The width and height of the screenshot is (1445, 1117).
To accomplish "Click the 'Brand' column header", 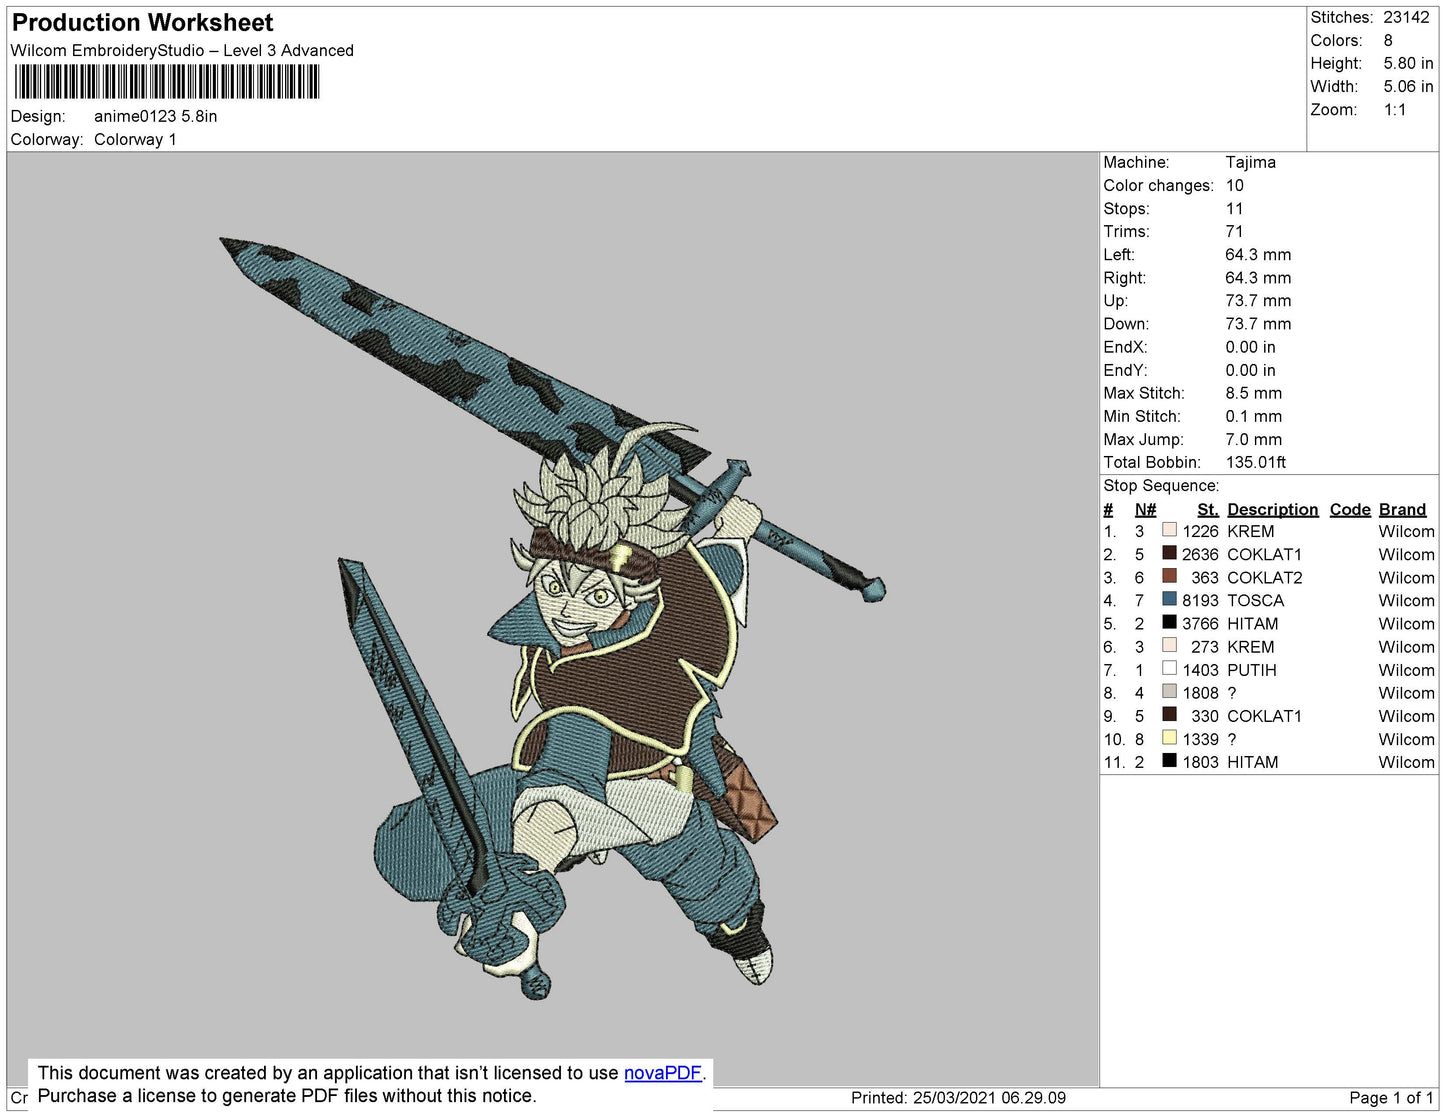I will [x=1402, y=509].
